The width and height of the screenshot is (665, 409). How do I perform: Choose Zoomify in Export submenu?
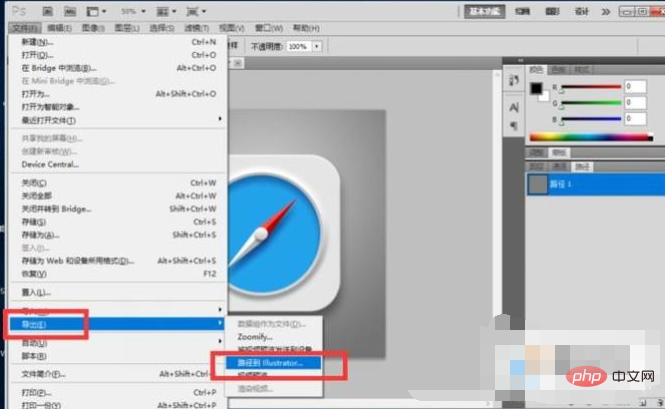click(274, 337)
